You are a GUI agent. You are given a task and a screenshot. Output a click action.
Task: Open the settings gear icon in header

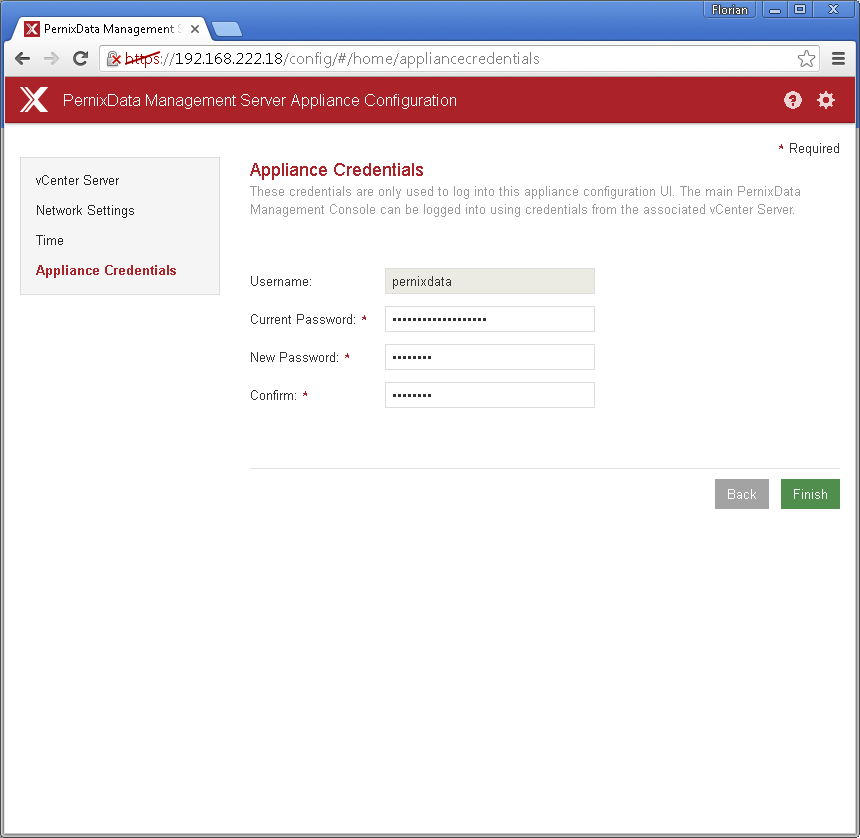(825, 100)
